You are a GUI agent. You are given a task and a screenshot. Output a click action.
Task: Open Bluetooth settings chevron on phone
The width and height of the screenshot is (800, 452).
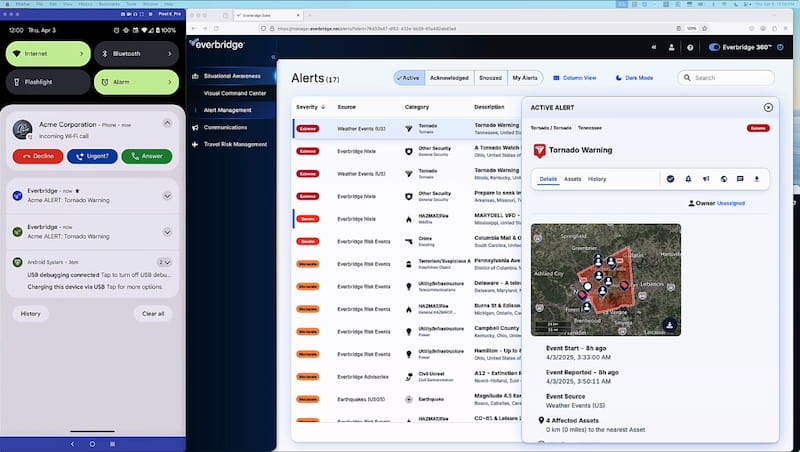pyautogui.click(x=170, y=54)
